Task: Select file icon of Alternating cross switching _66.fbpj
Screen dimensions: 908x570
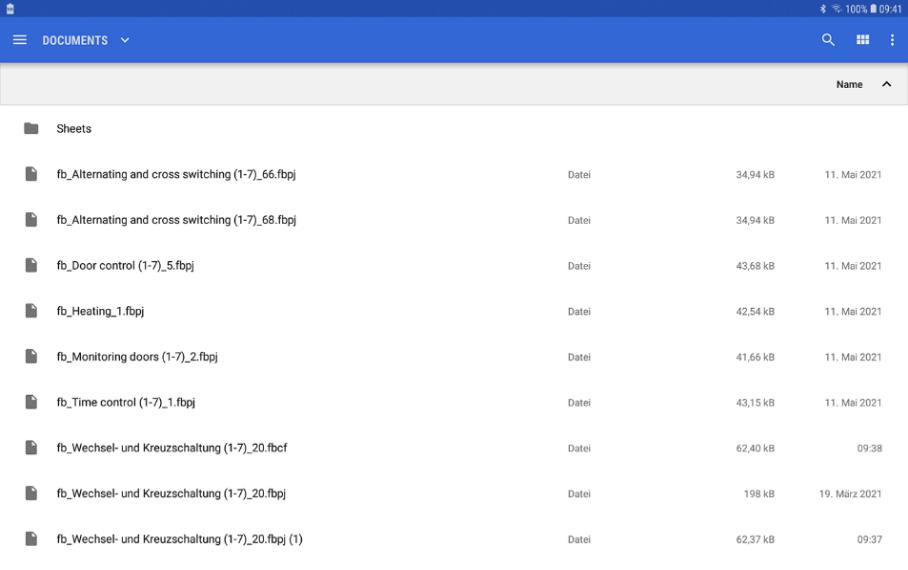Action: [x=31, y=174]
